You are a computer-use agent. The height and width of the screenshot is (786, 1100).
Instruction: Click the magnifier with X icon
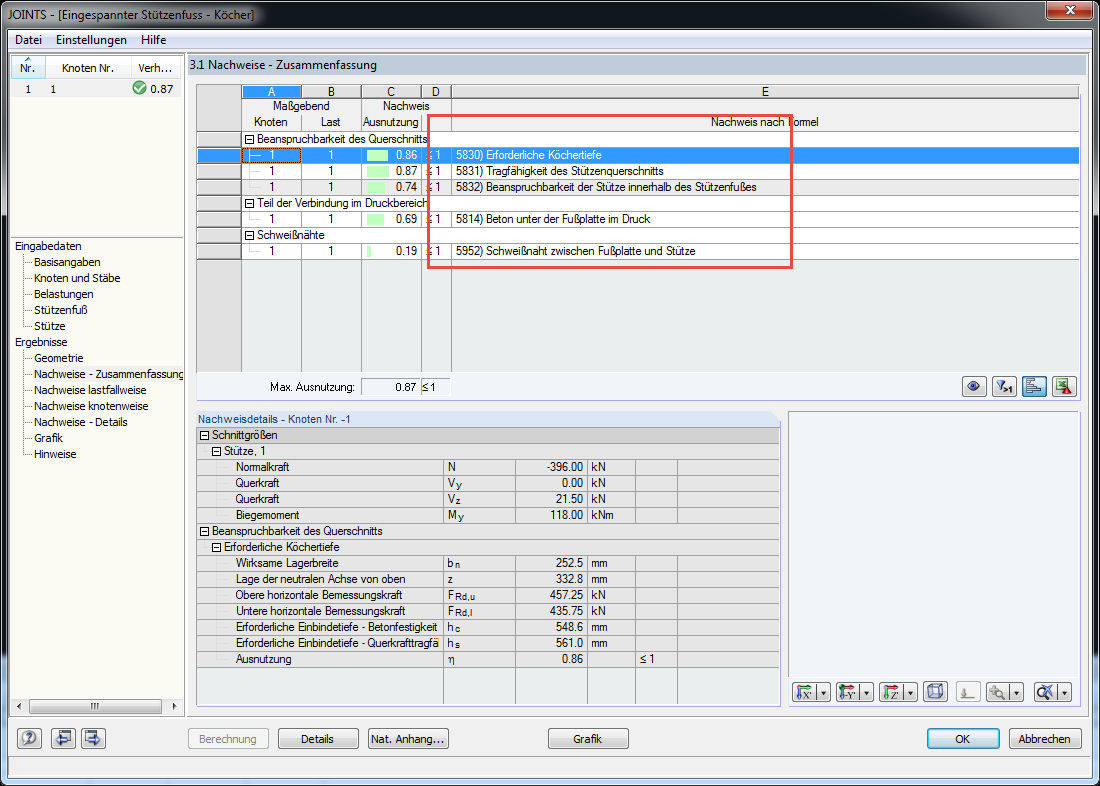pos(1046,693)
